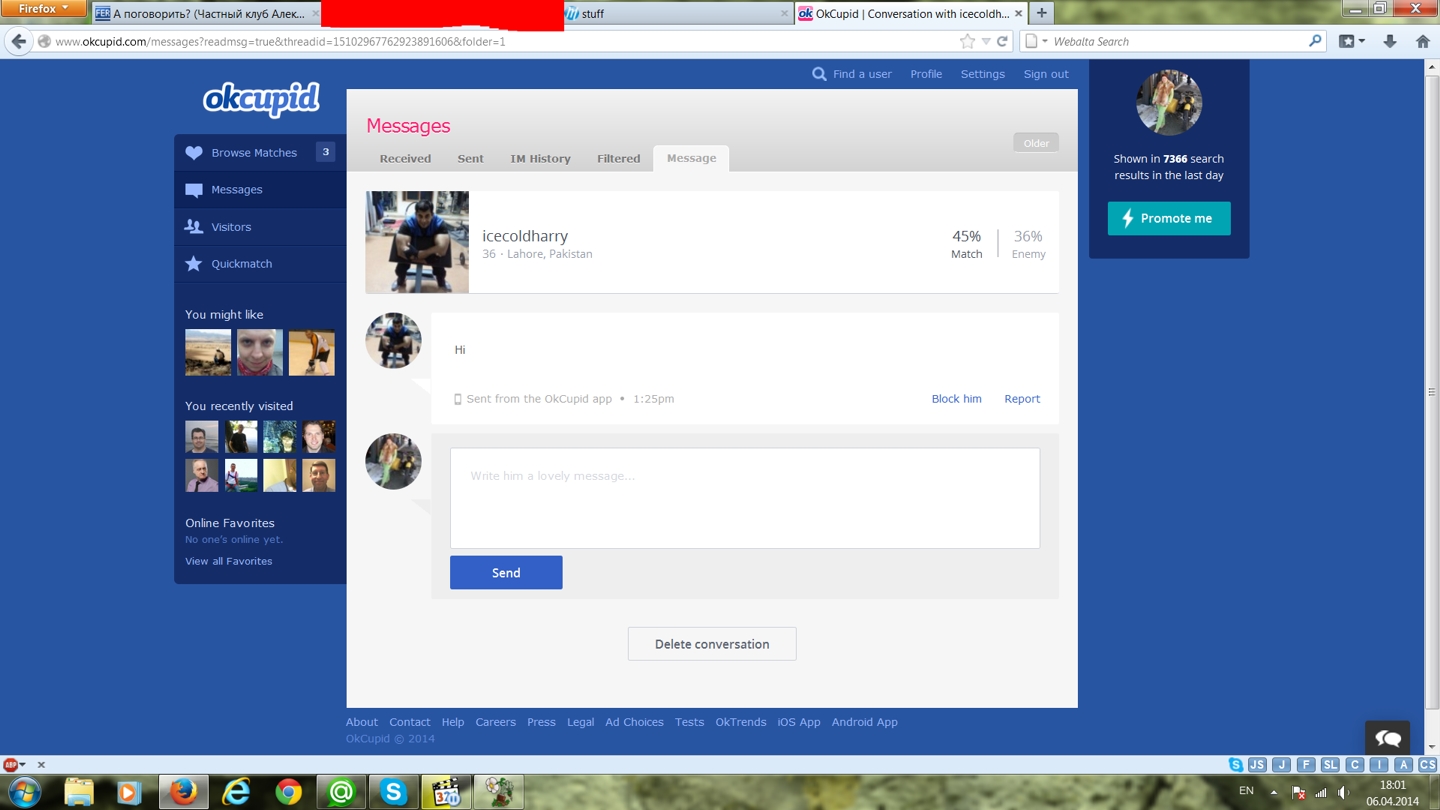This screenshot has width=1440, height=810.
Task: Click the search magnifier in Webalta Search box
Action: [x=1315, y=41]
